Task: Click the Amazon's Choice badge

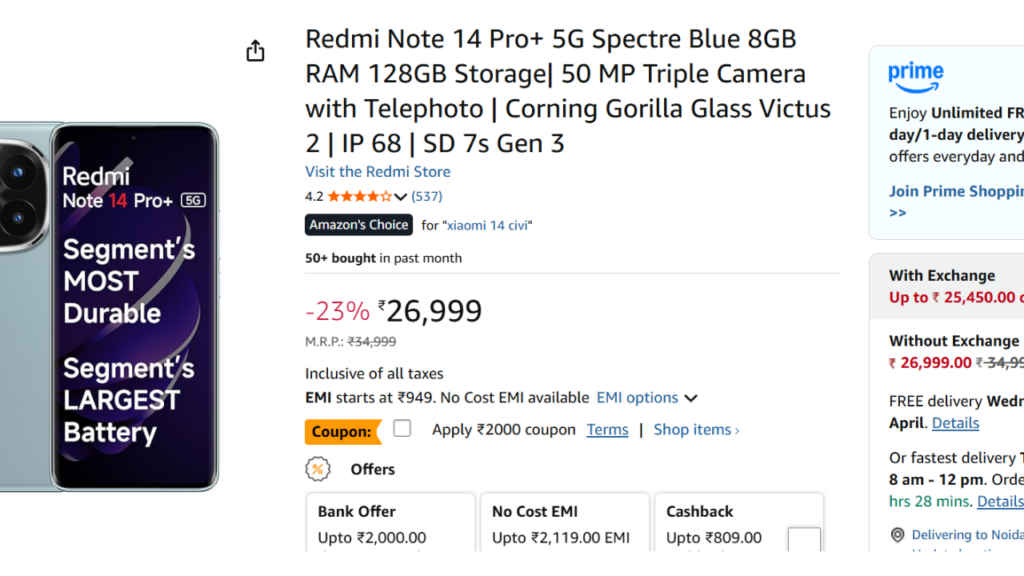Action: (x=359, y=225)
